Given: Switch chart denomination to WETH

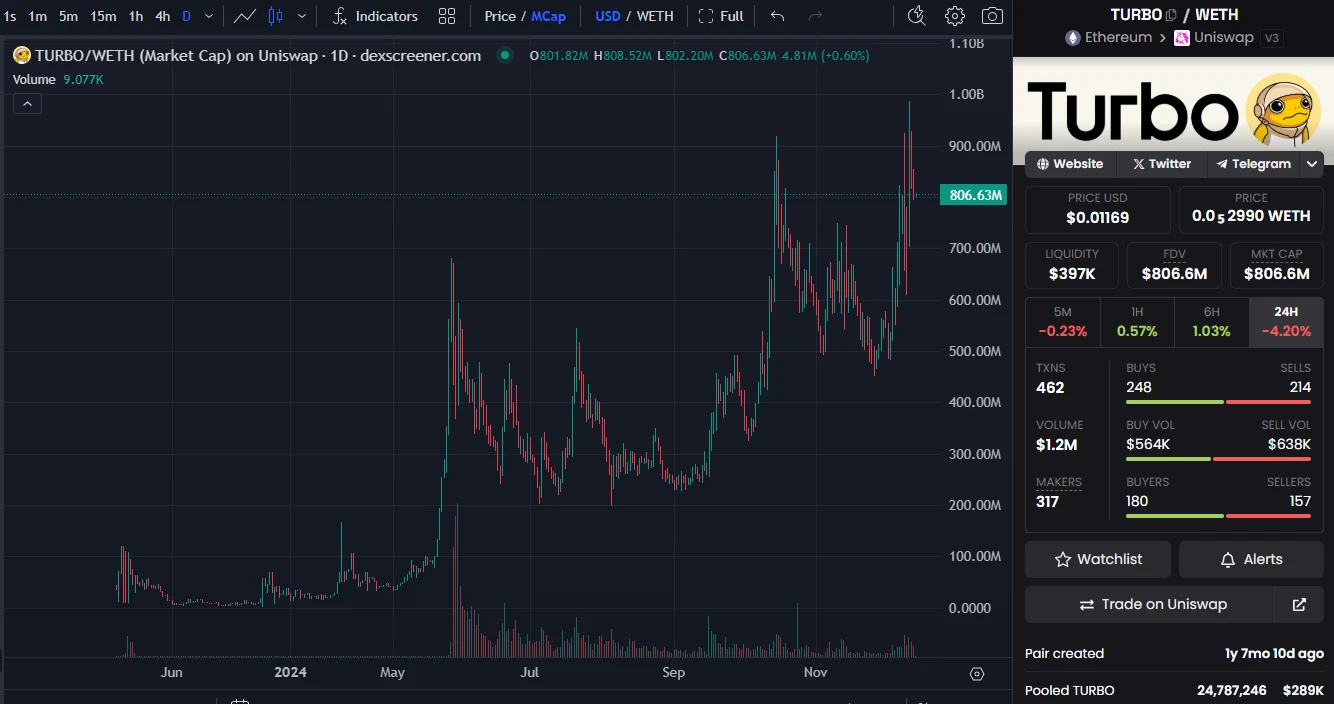Looking at the screenshot, I should tap(655, 16).
